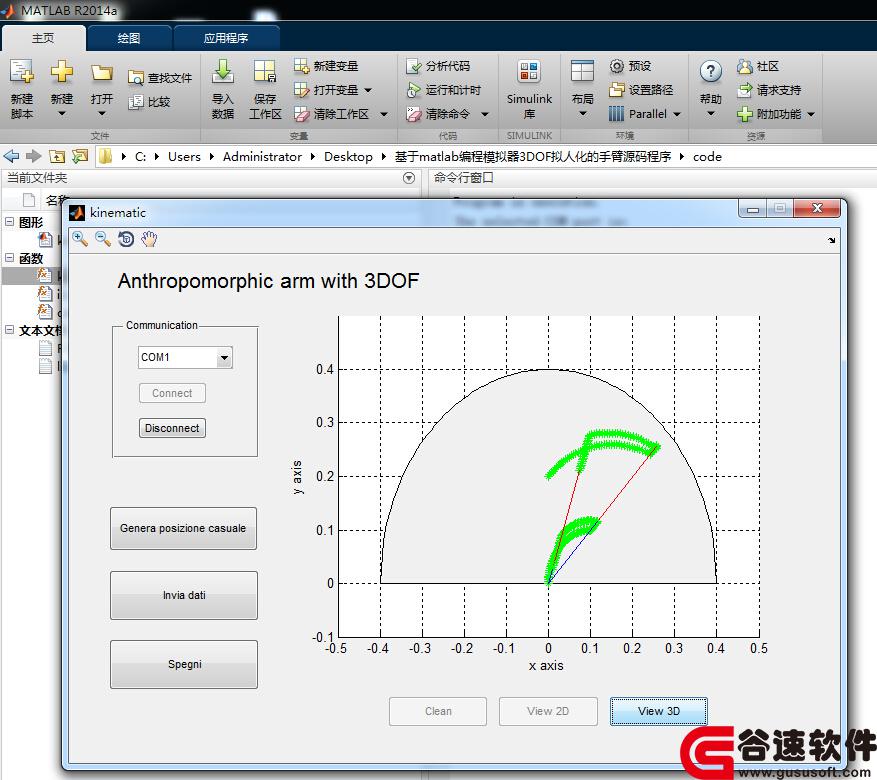This screenshot has width=877, height=780.
Task: Open the Current Folder panel actions menu
Action: [409, 178]
